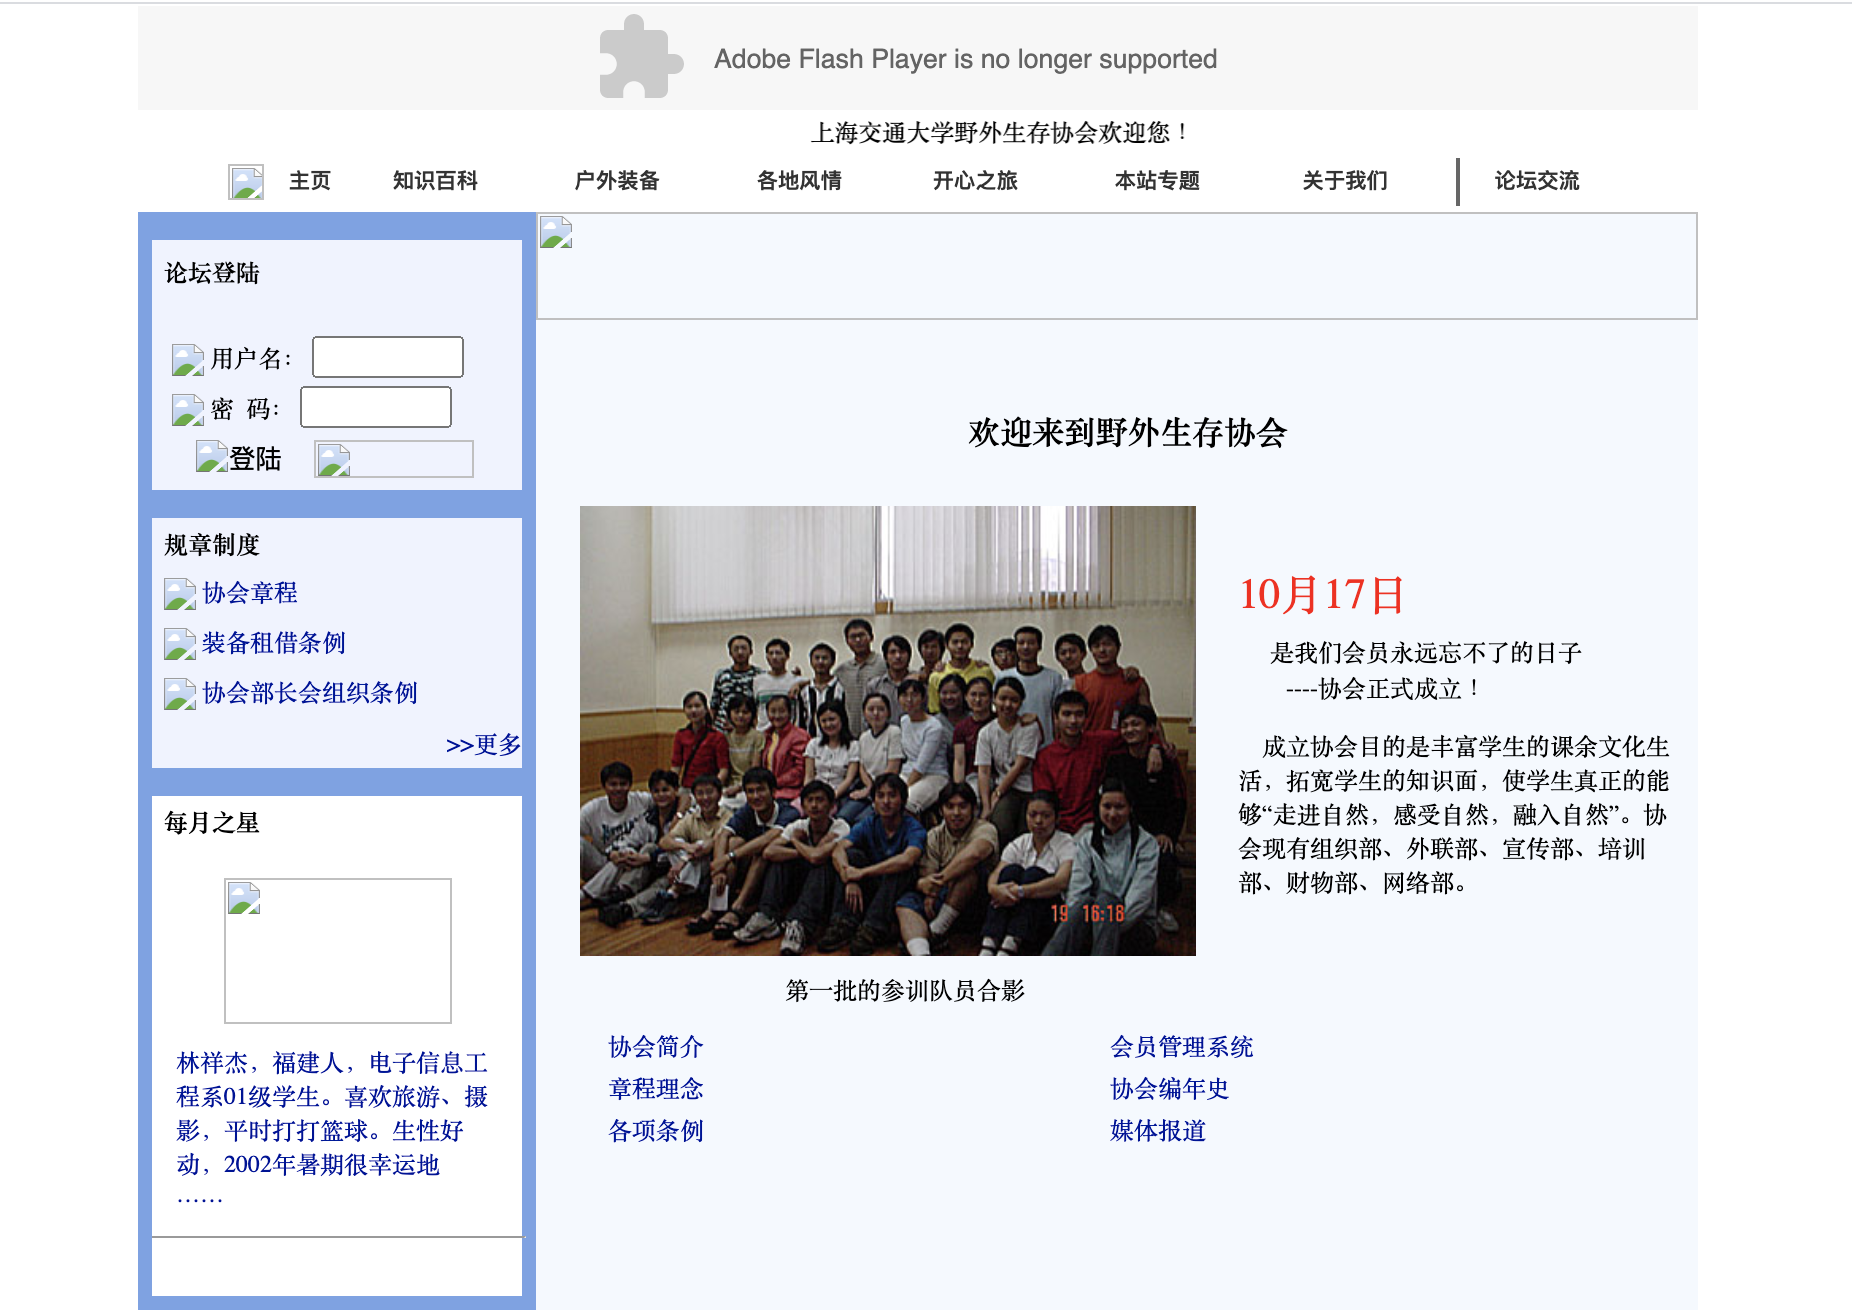Viewport: 1852px width, 1310px height.
Task: Click the 协会正式成立 line of text
Action: point(1383,689)
